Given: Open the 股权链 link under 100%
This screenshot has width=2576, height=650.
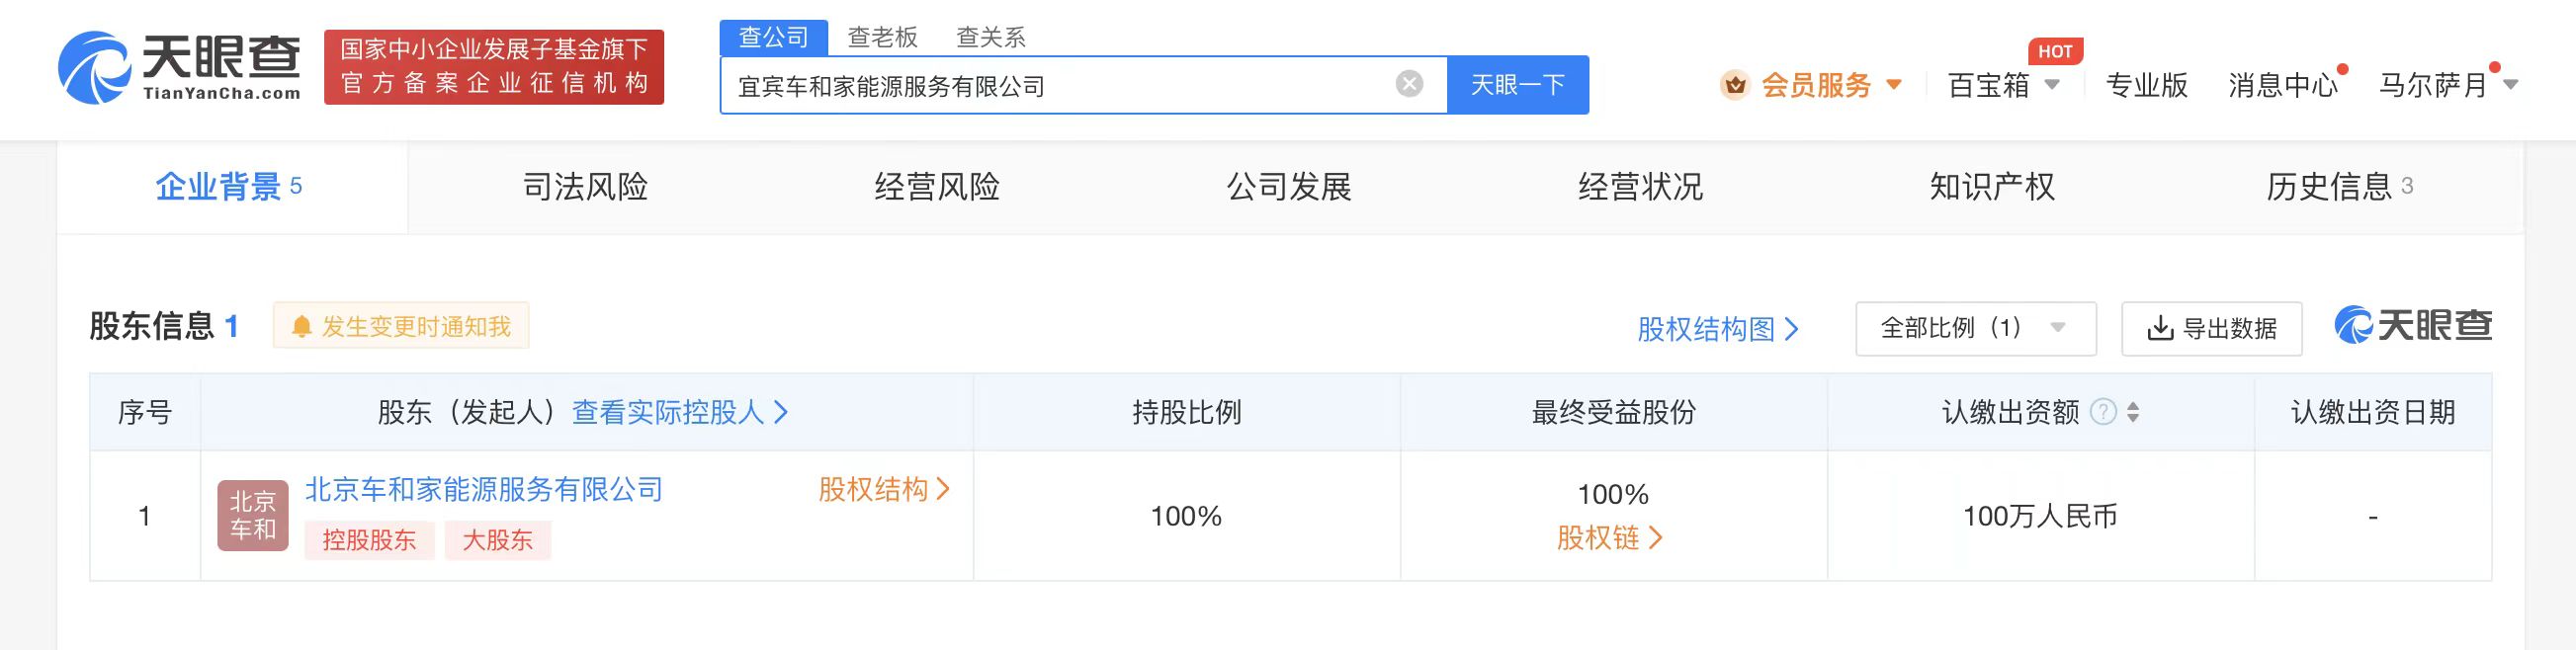Looking at the screenshot, I should tap(1610, 538).
